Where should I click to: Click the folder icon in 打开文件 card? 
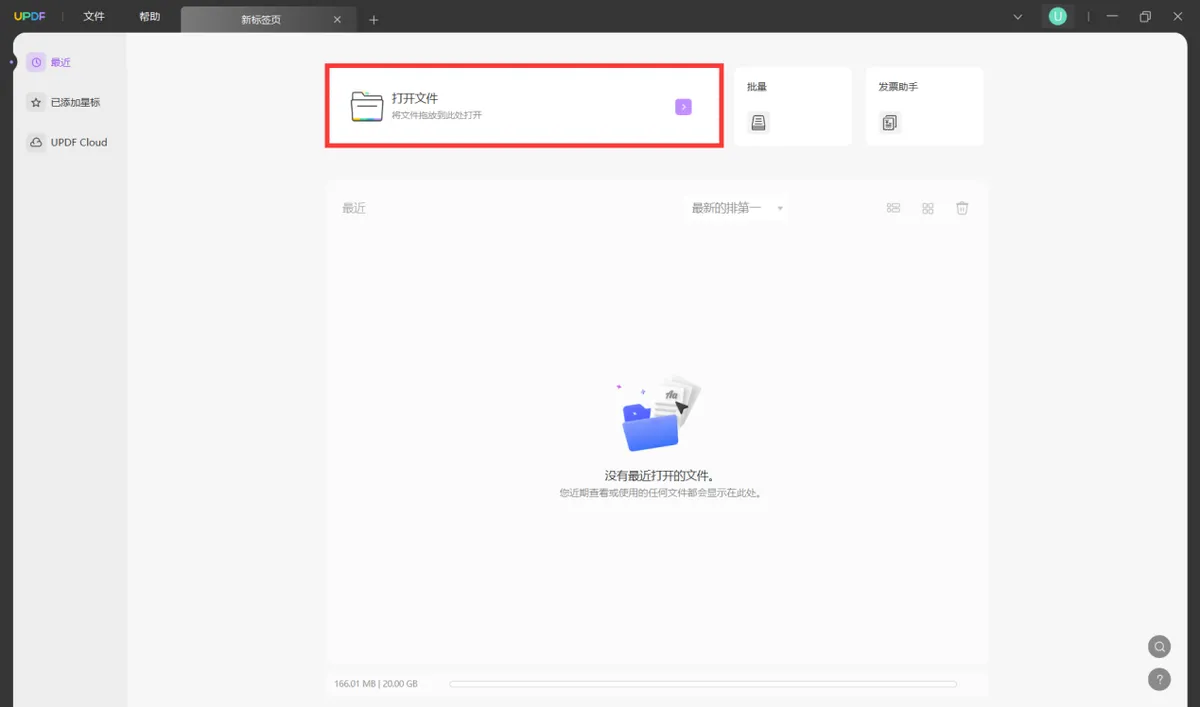pyautogui.click(x=367, y=106)
